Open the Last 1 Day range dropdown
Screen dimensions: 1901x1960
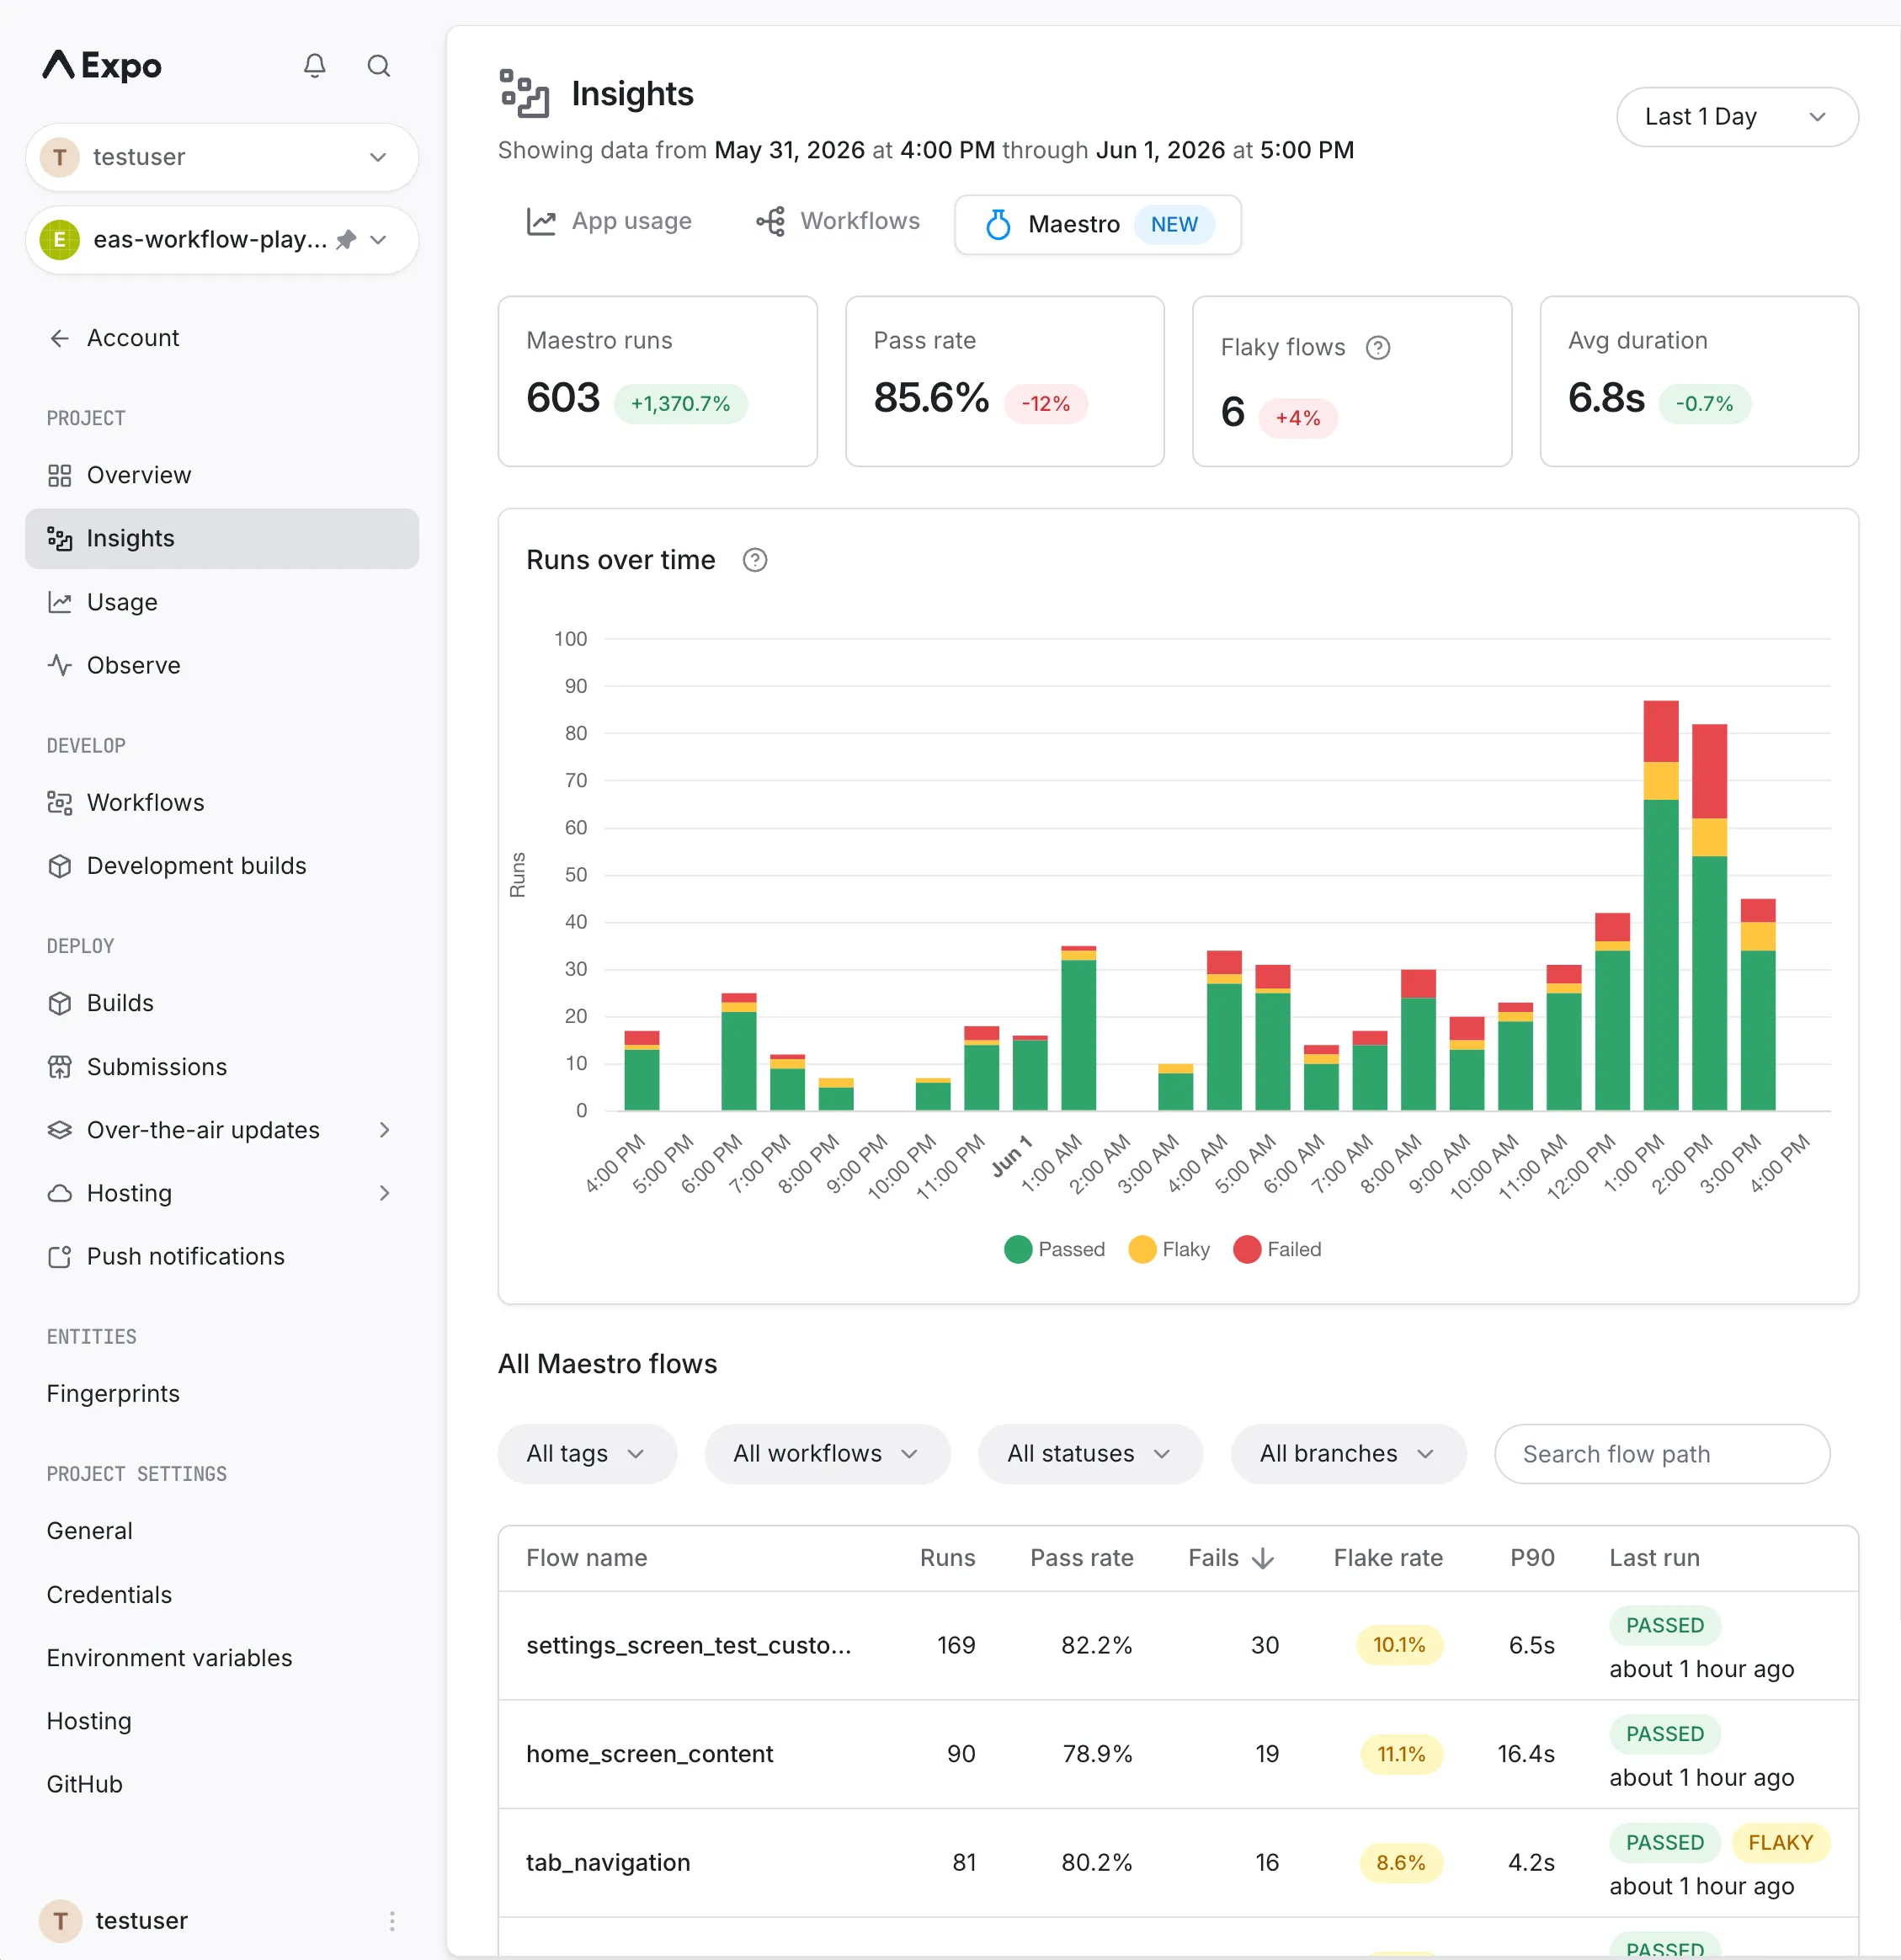coord(1736,117)
